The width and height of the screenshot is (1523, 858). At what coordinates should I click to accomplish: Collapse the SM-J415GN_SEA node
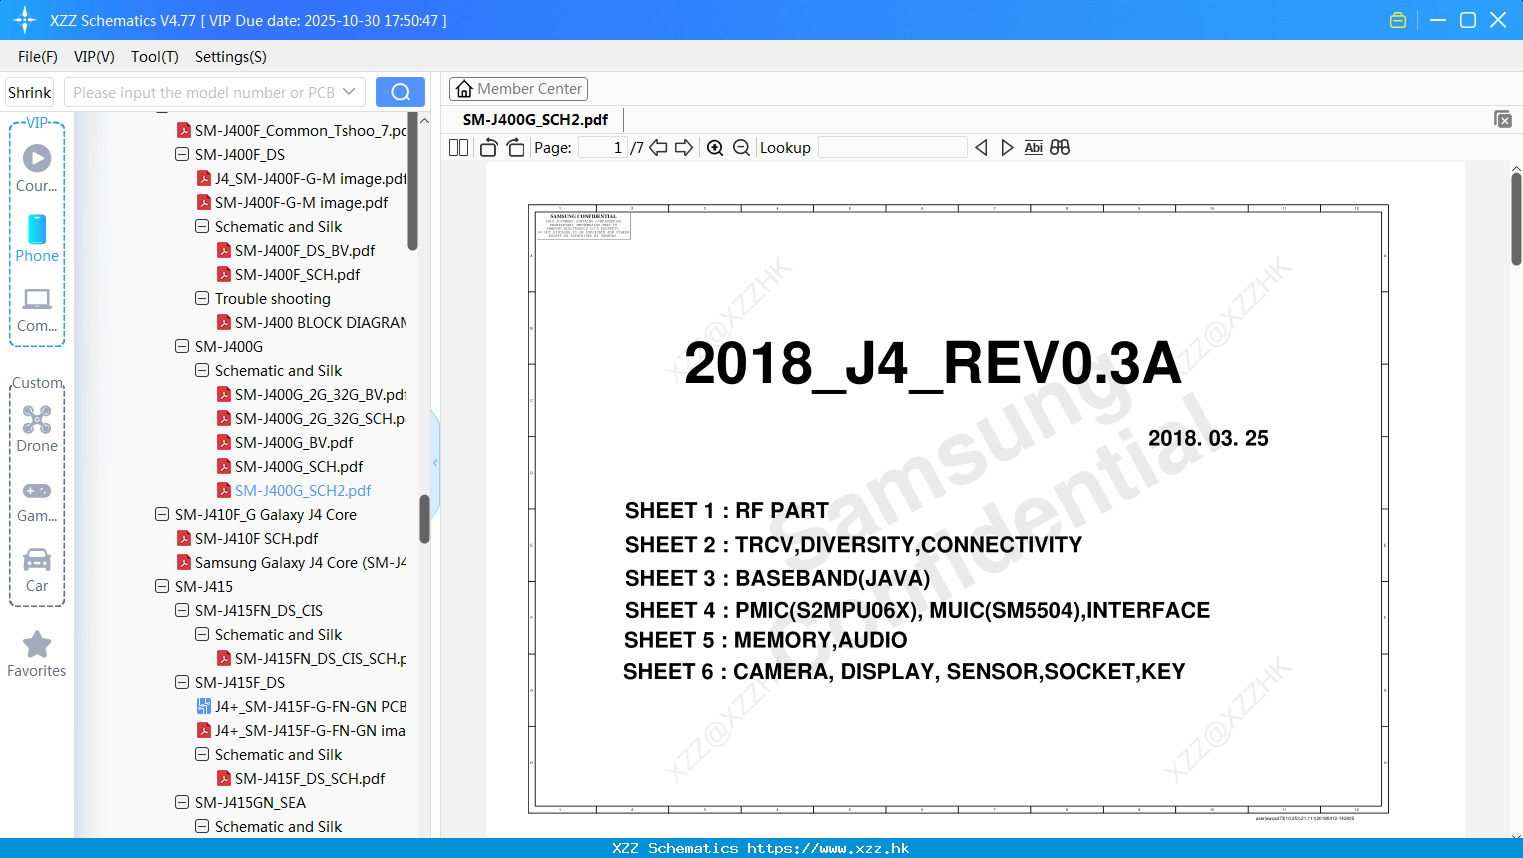click(182, 802)
